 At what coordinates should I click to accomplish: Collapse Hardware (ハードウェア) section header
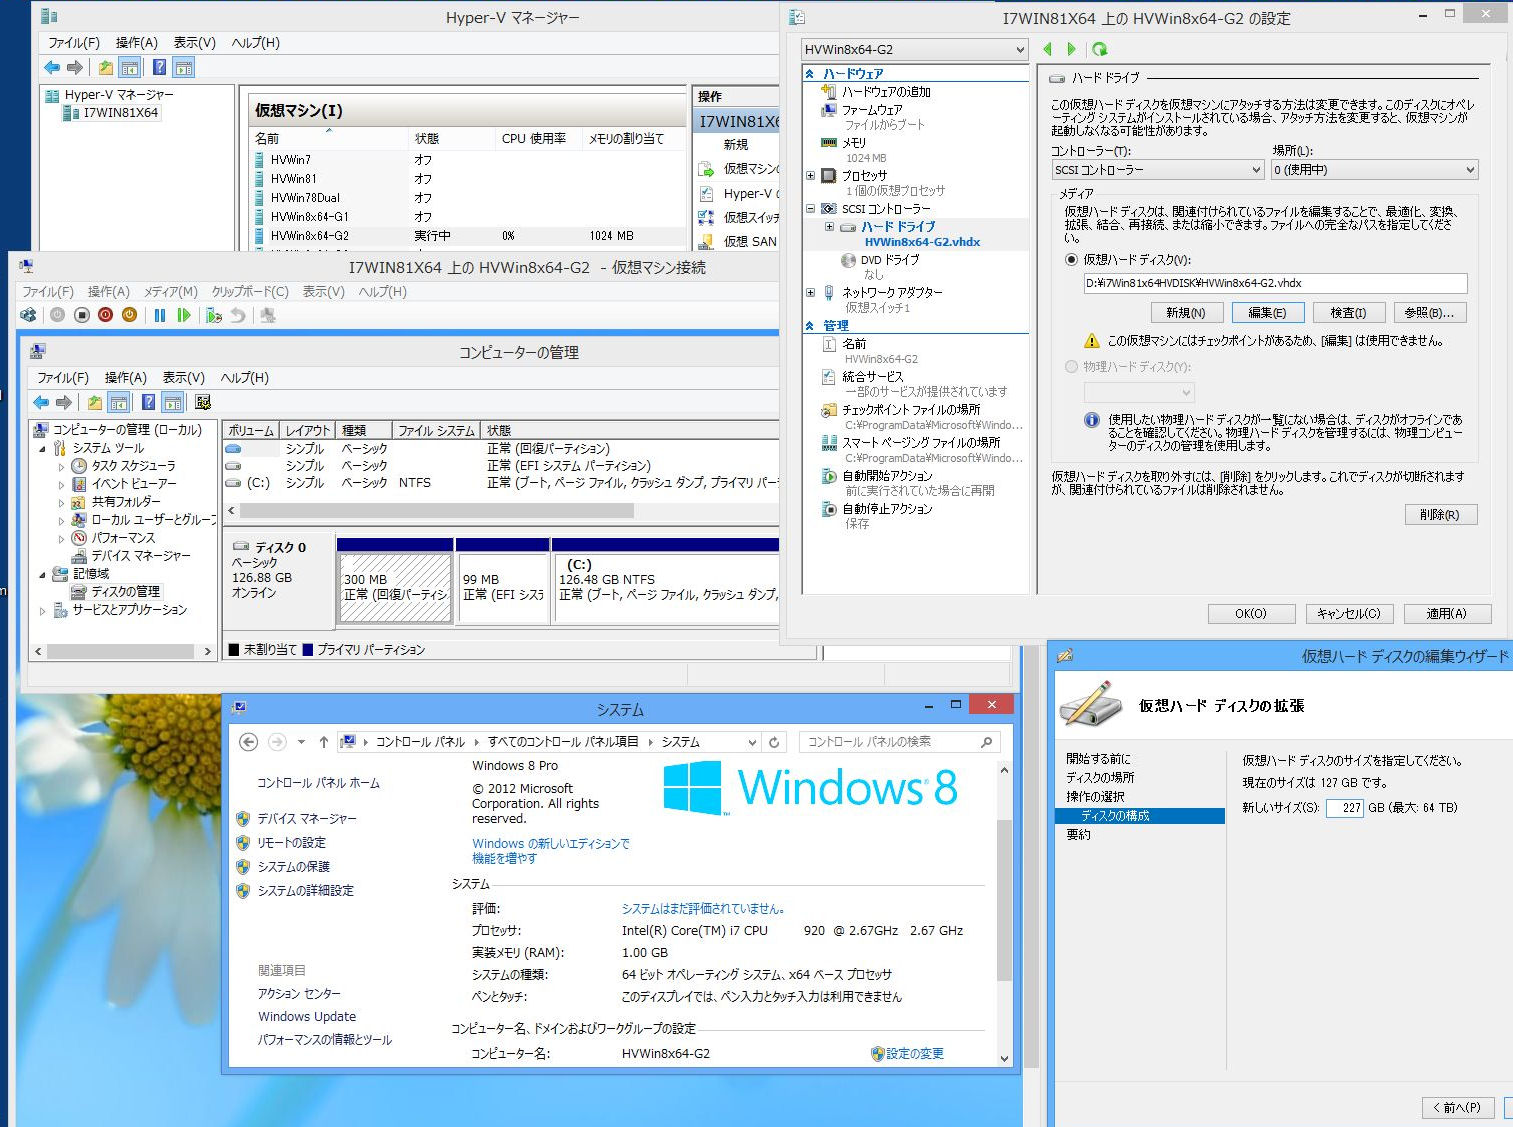click(x=809, y=74)
